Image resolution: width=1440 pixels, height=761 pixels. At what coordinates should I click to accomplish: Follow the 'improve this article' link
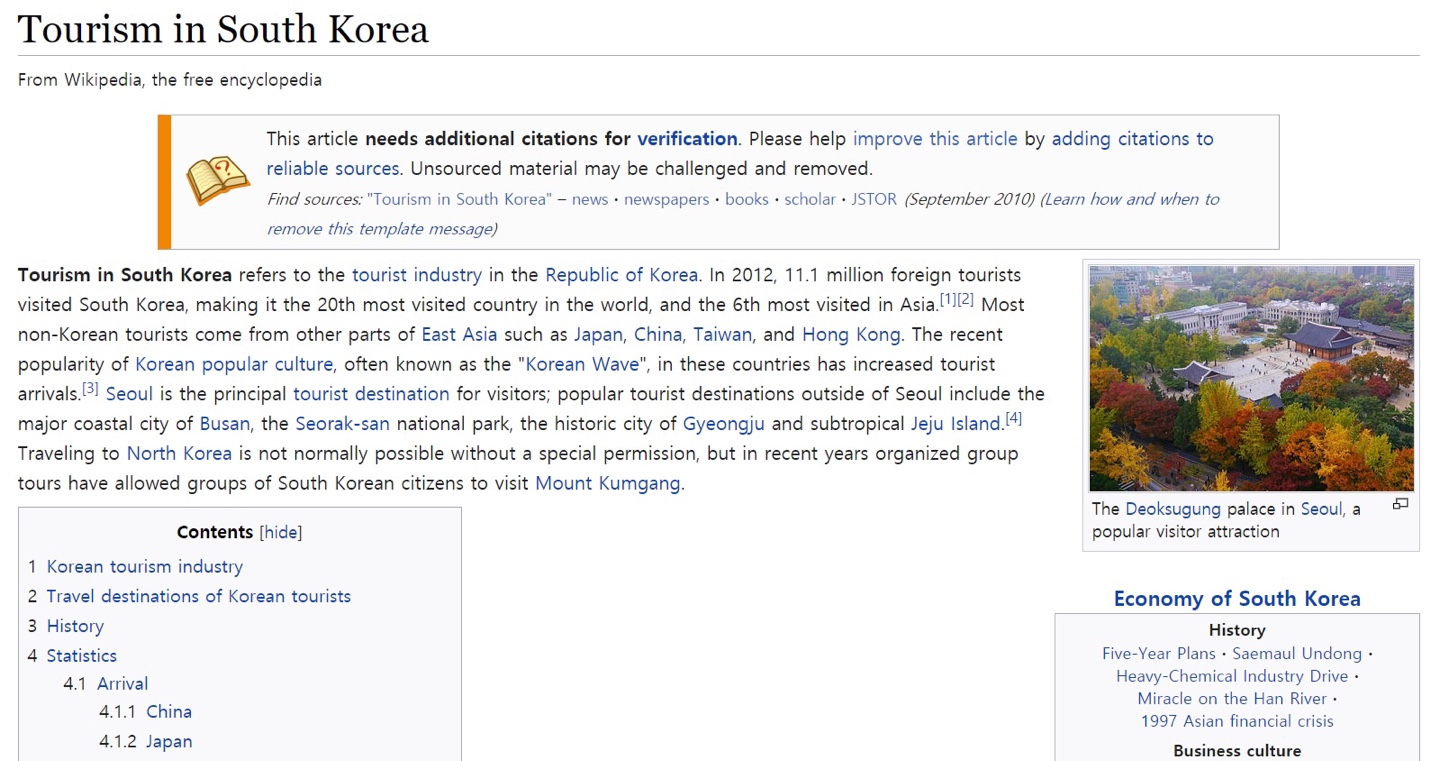pyautogui.click(x=935, y=139)
